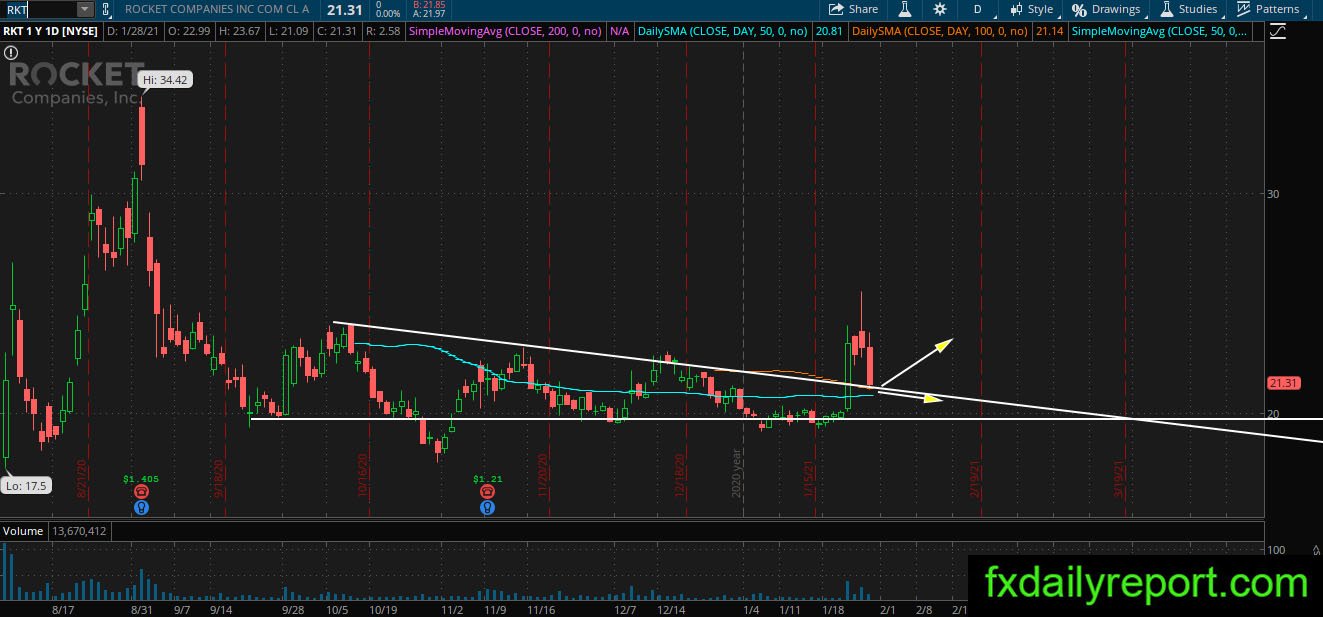Click the 21.14 DailySMA value
This screenshot has height=617, width=1323.
1049,31
